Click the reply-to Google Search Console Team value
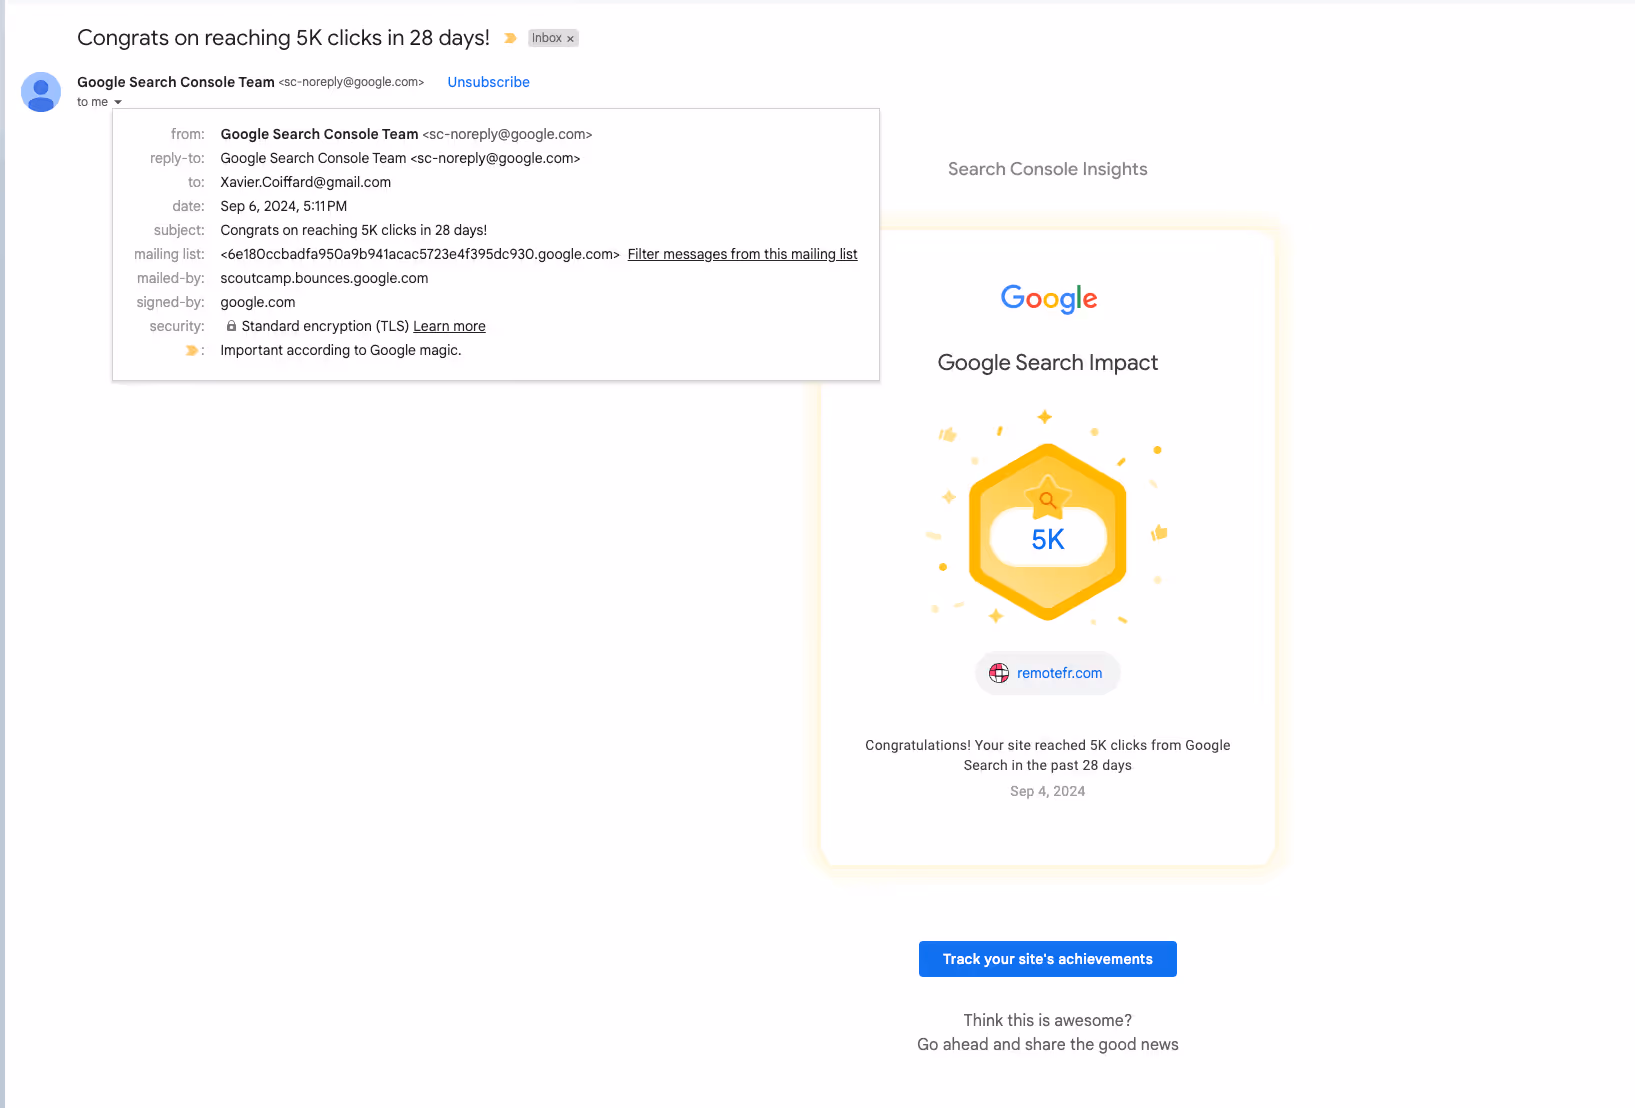This screenshot has width=1635, height=1108. 400,158
